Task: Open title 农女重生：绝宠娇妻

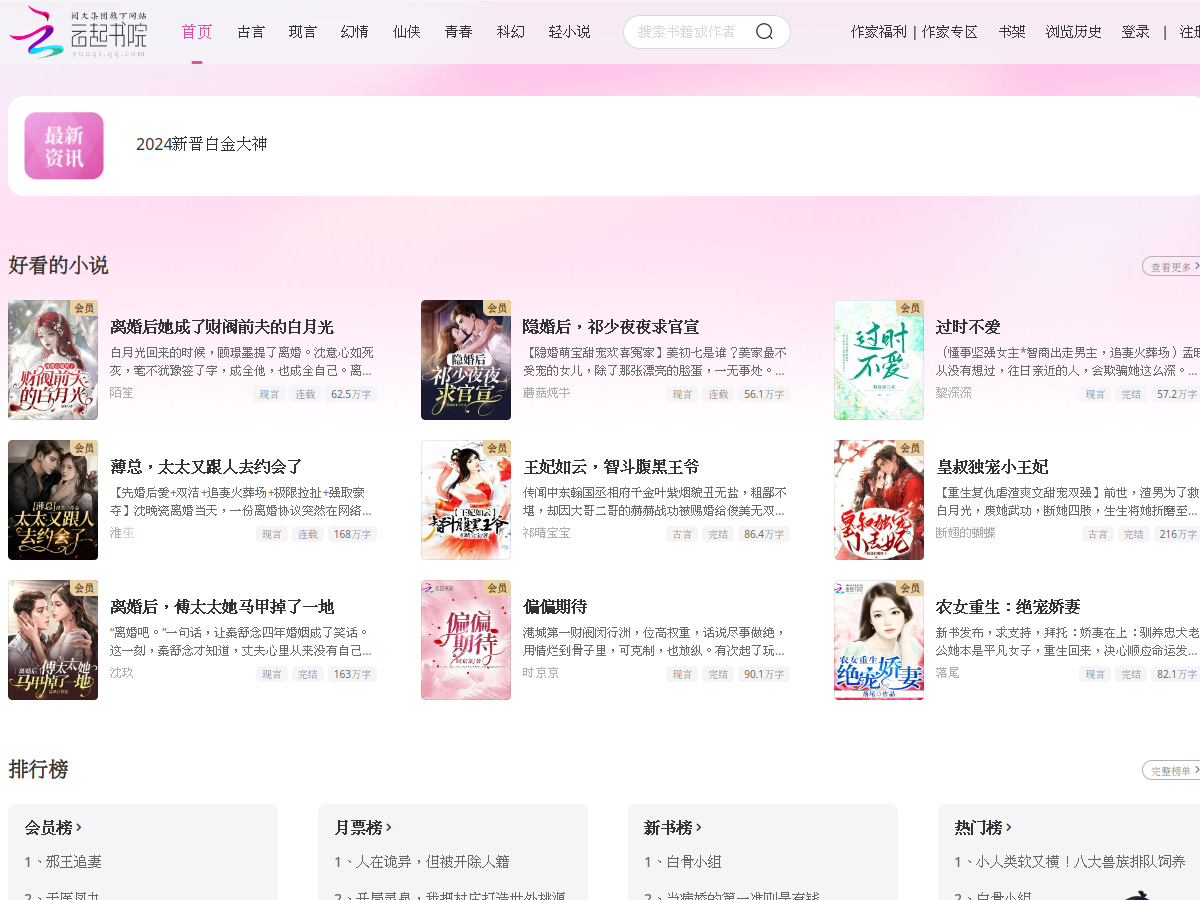Action: pos(1008,607)
